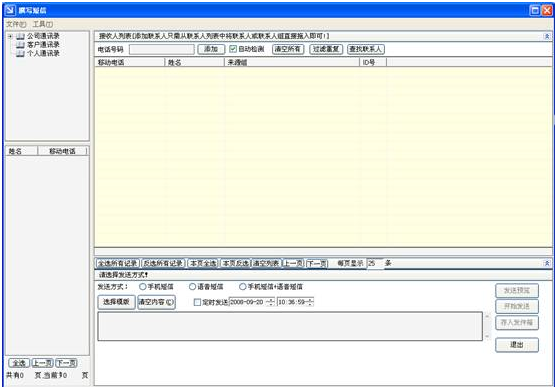Viewport: 557px width, 388px height.
Task: Click the 选择模版 button
Action: pyautogui.click(x=116, y=302)
